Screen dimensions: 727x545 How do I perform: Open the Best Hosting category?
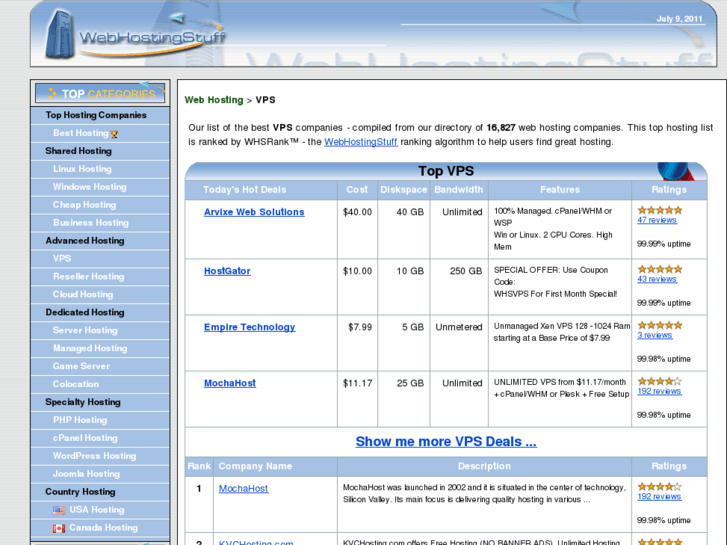point(81,133)
